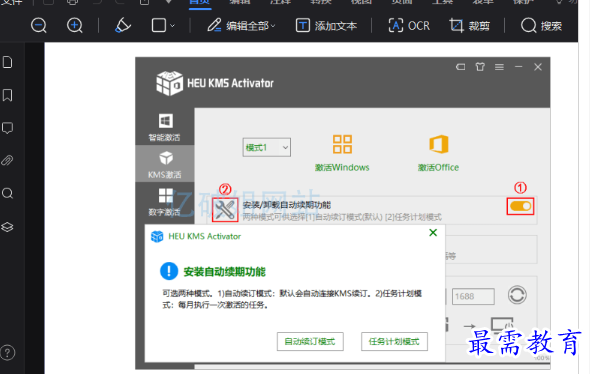
Task: Click the 自动续订模式 button
Action: pos(310,342)
